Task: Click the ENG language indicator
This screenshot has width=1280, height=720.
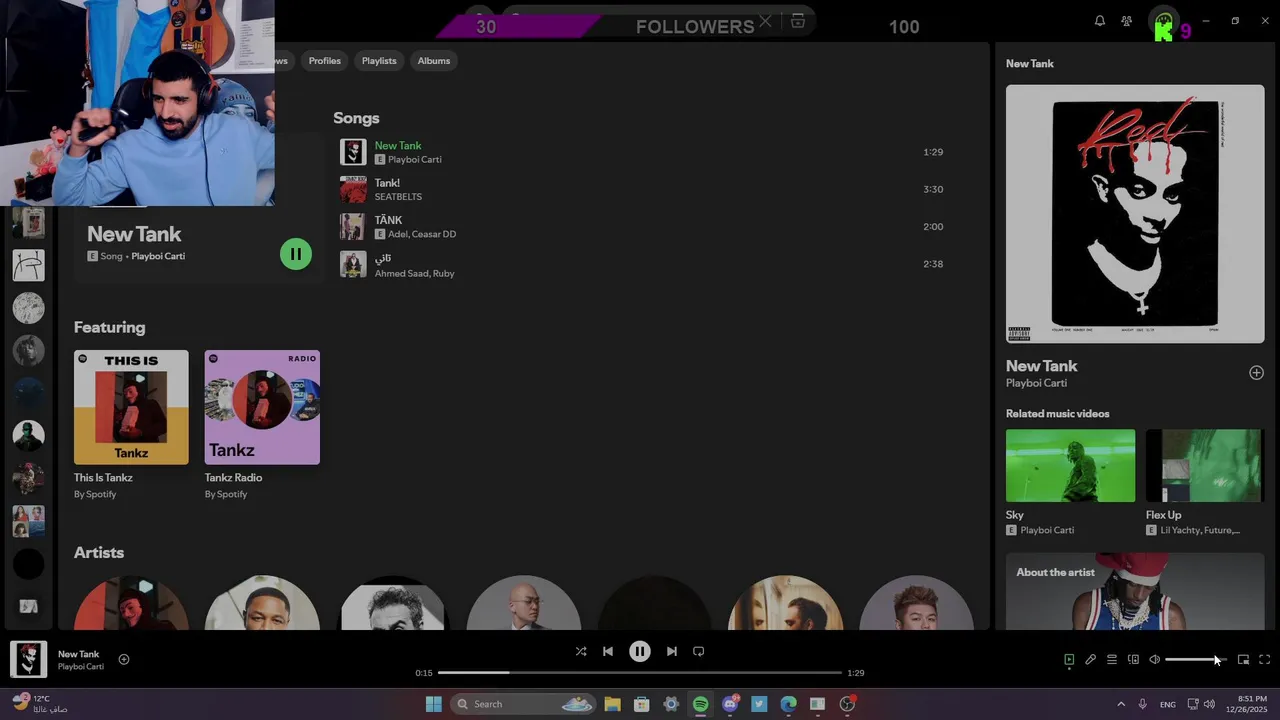Action: [x=1167, y=704]
